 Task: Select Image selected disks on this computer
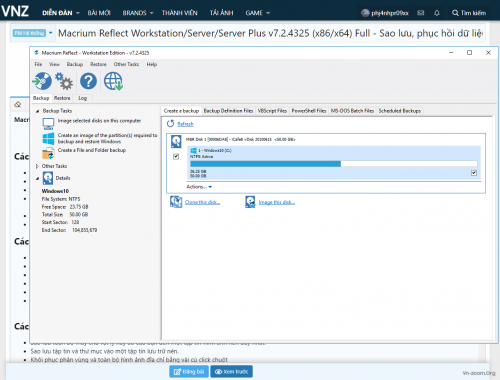pyautogui.click(x=99, y=121)
